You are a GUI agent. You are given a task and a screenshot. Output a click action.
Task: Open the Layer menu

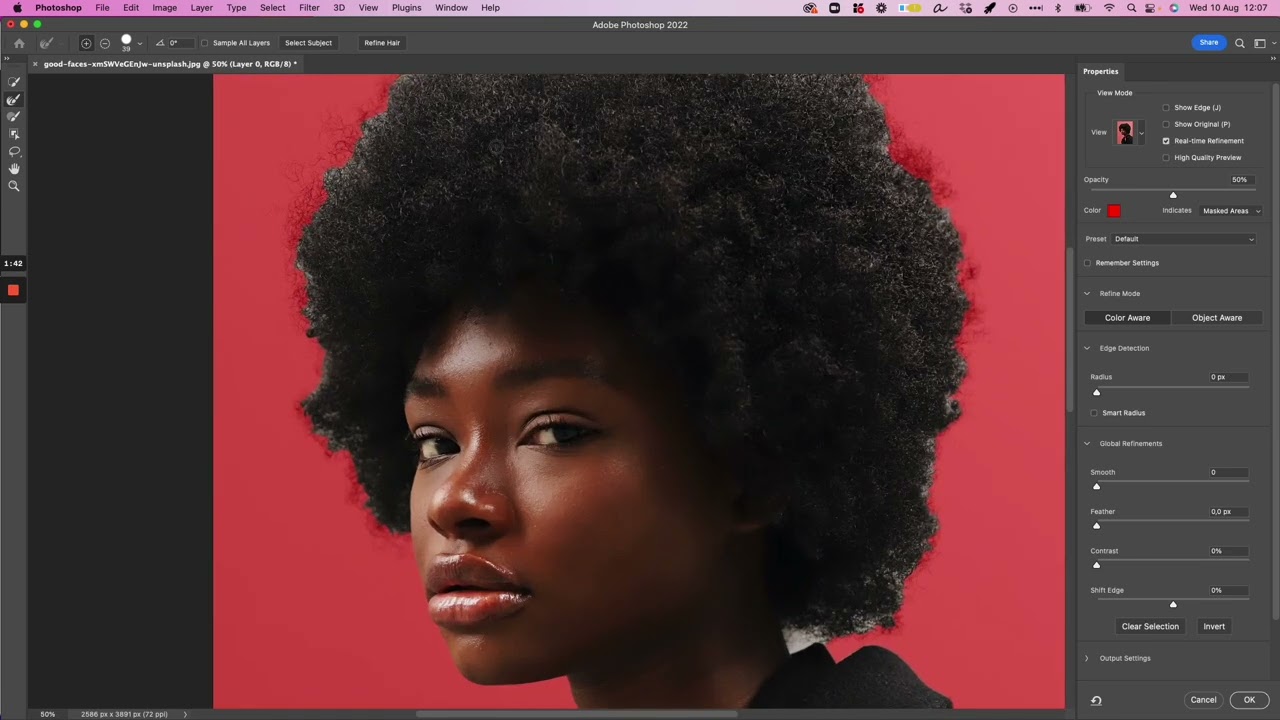pyautogui.click(x=201, y=8)
